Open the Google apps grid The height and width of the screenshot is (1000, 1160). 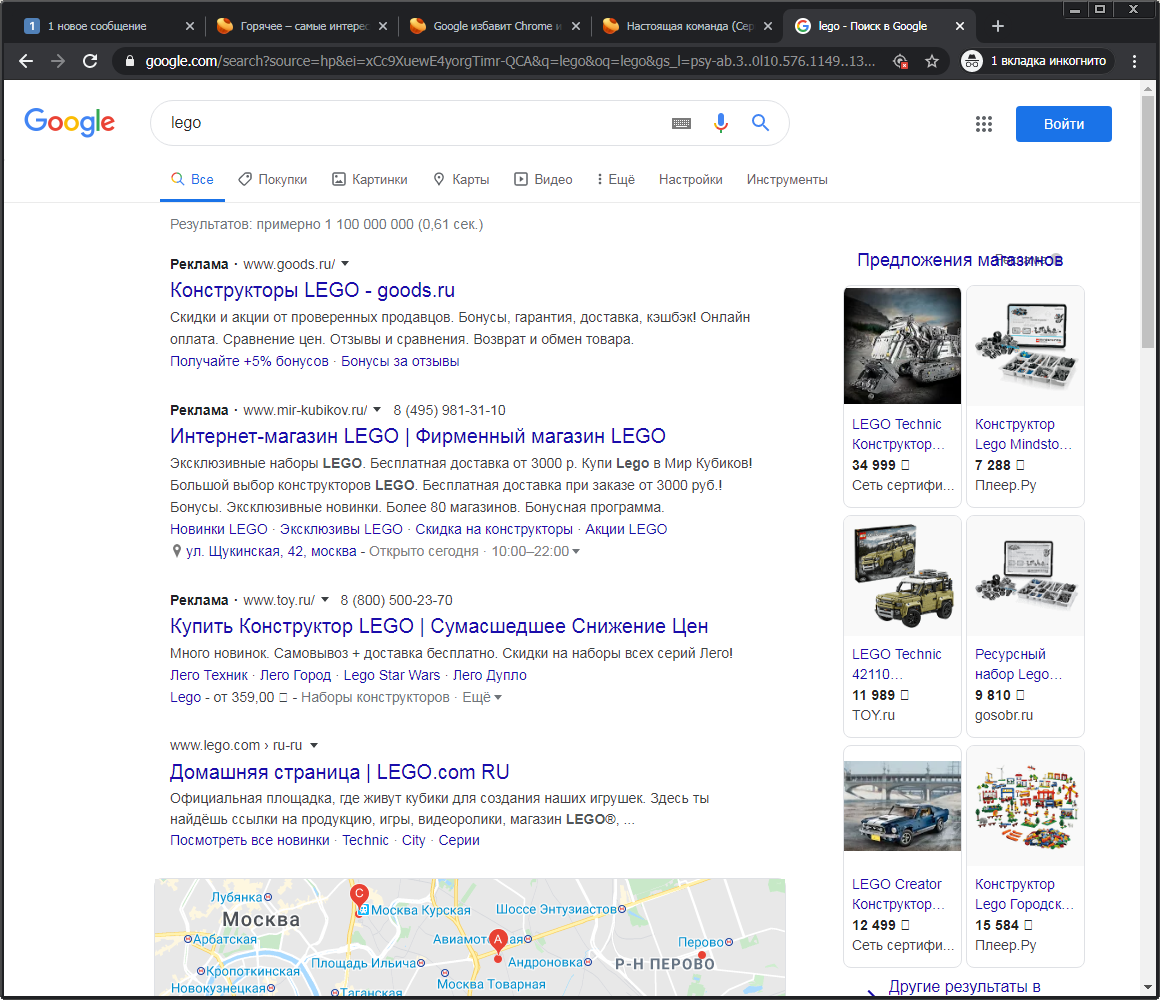(984, 124)
